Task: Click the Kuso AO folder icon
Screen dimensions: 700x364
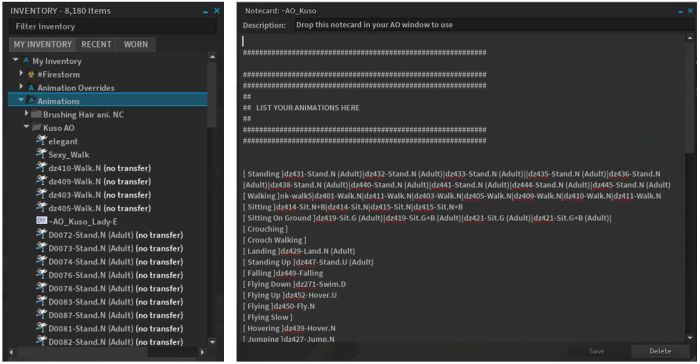Action: (x=37, y=128)
